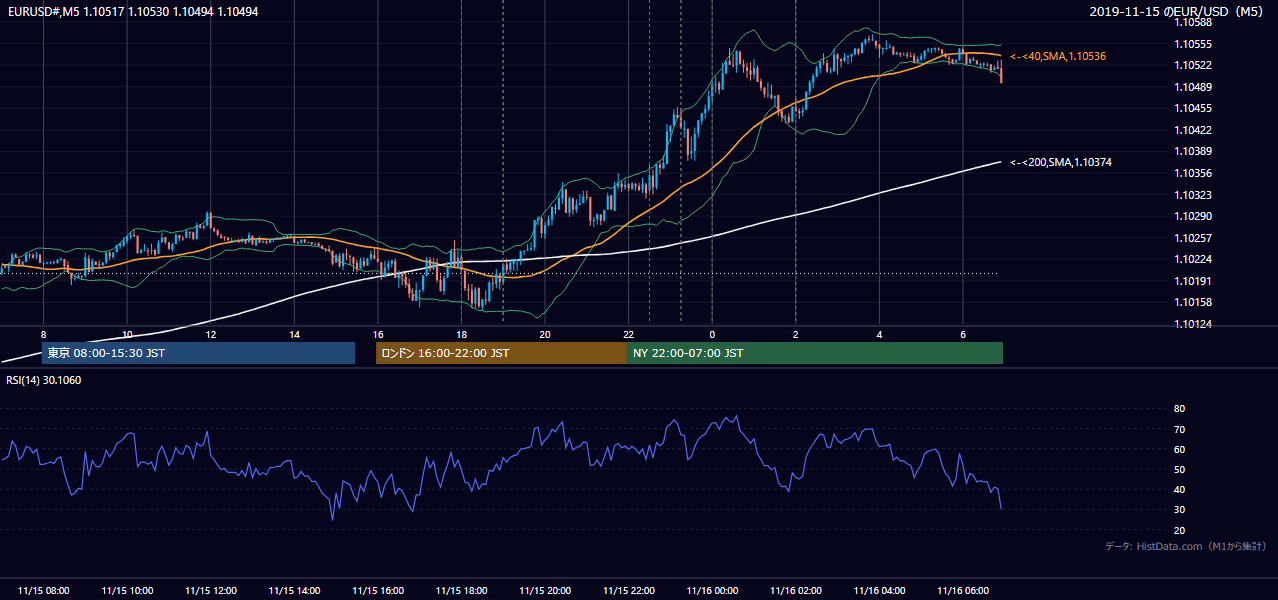The height and width of the screenshot is (600, 1278).
Task: Select the ロンドン 16:00-22:00 JST session bar
Action: (501, 353)
